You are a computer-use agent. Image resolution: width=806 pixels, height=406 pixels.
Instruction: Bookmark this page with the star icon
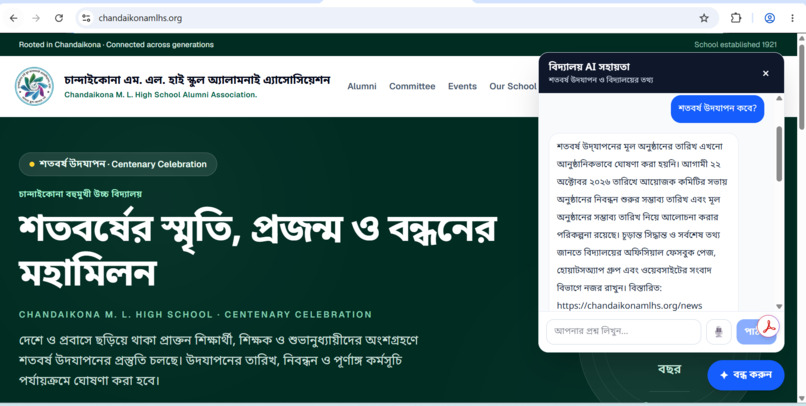(704, 19)
